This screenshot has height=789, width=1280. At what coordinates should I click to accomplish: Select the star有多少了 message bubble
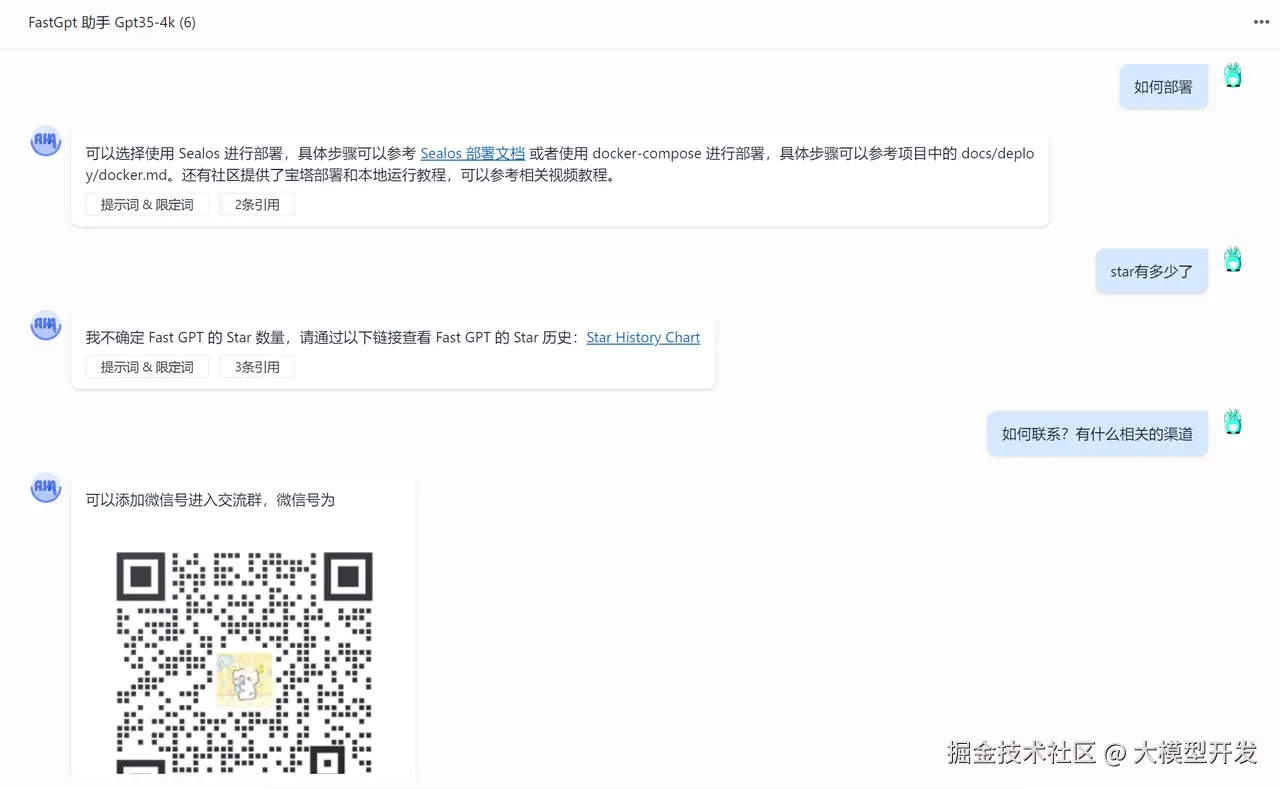tap(1151, 271)
